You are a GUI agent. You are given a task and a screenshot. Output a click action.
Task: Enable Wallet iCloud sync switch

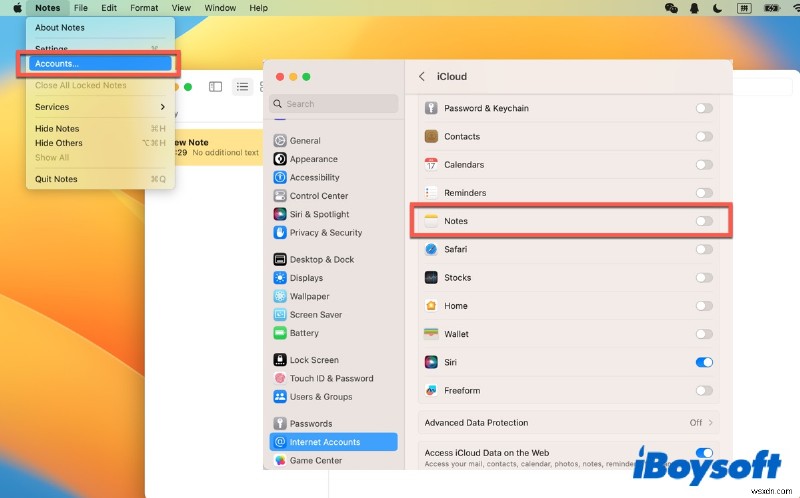tap(704, 334)
